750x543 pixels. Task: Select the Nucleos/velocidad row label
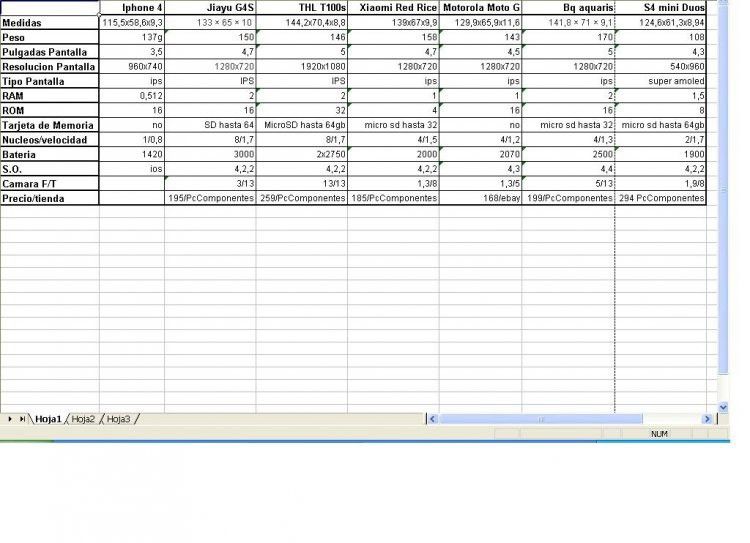coord(50,140)
